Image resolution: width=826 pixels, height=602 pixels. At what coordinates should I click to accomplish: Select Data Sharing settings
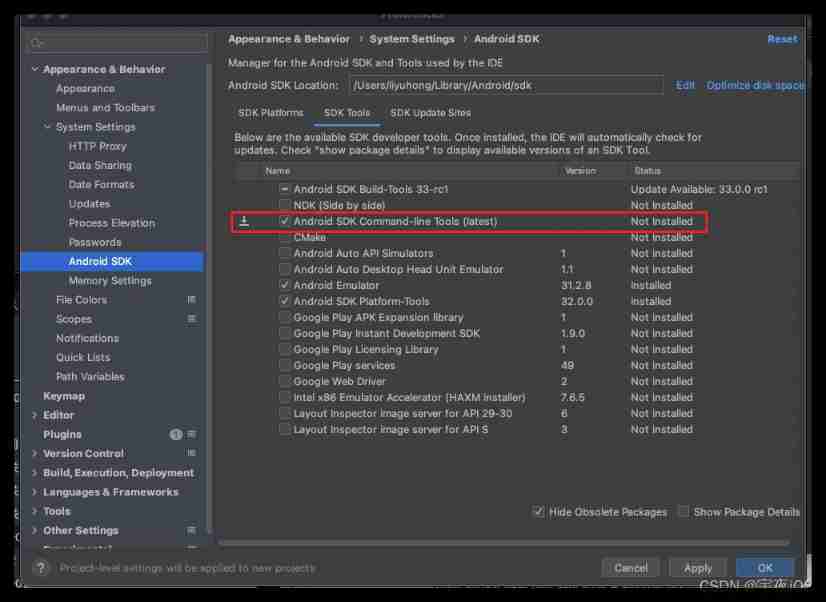coord(100,165)
